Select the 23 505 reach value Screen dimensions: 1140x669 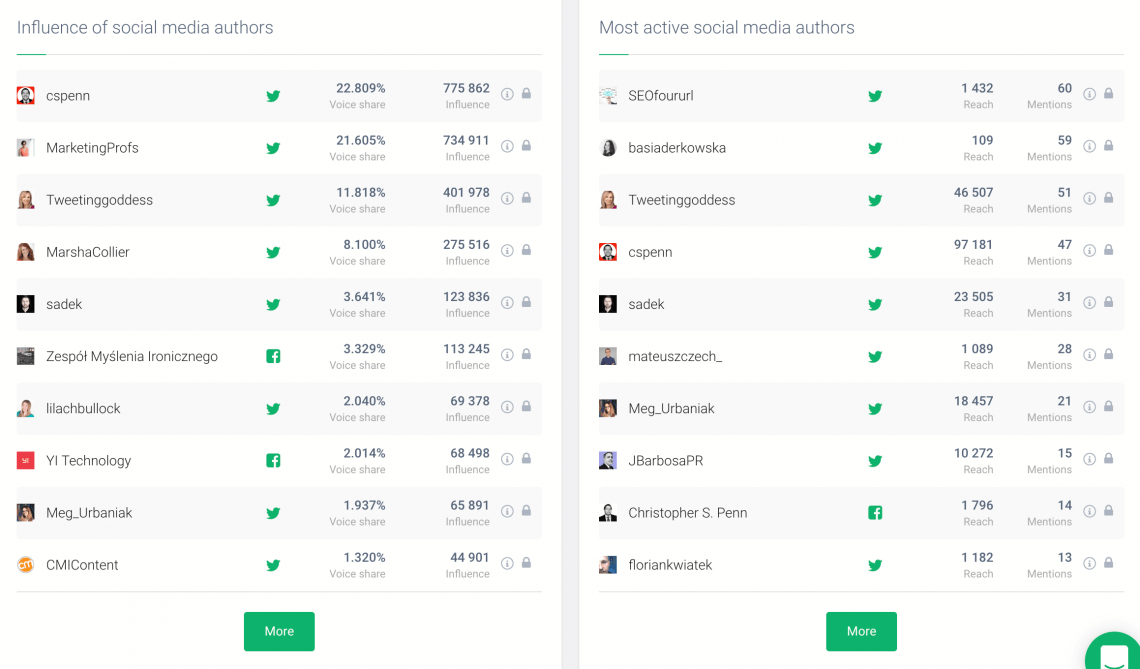point(974,297)
